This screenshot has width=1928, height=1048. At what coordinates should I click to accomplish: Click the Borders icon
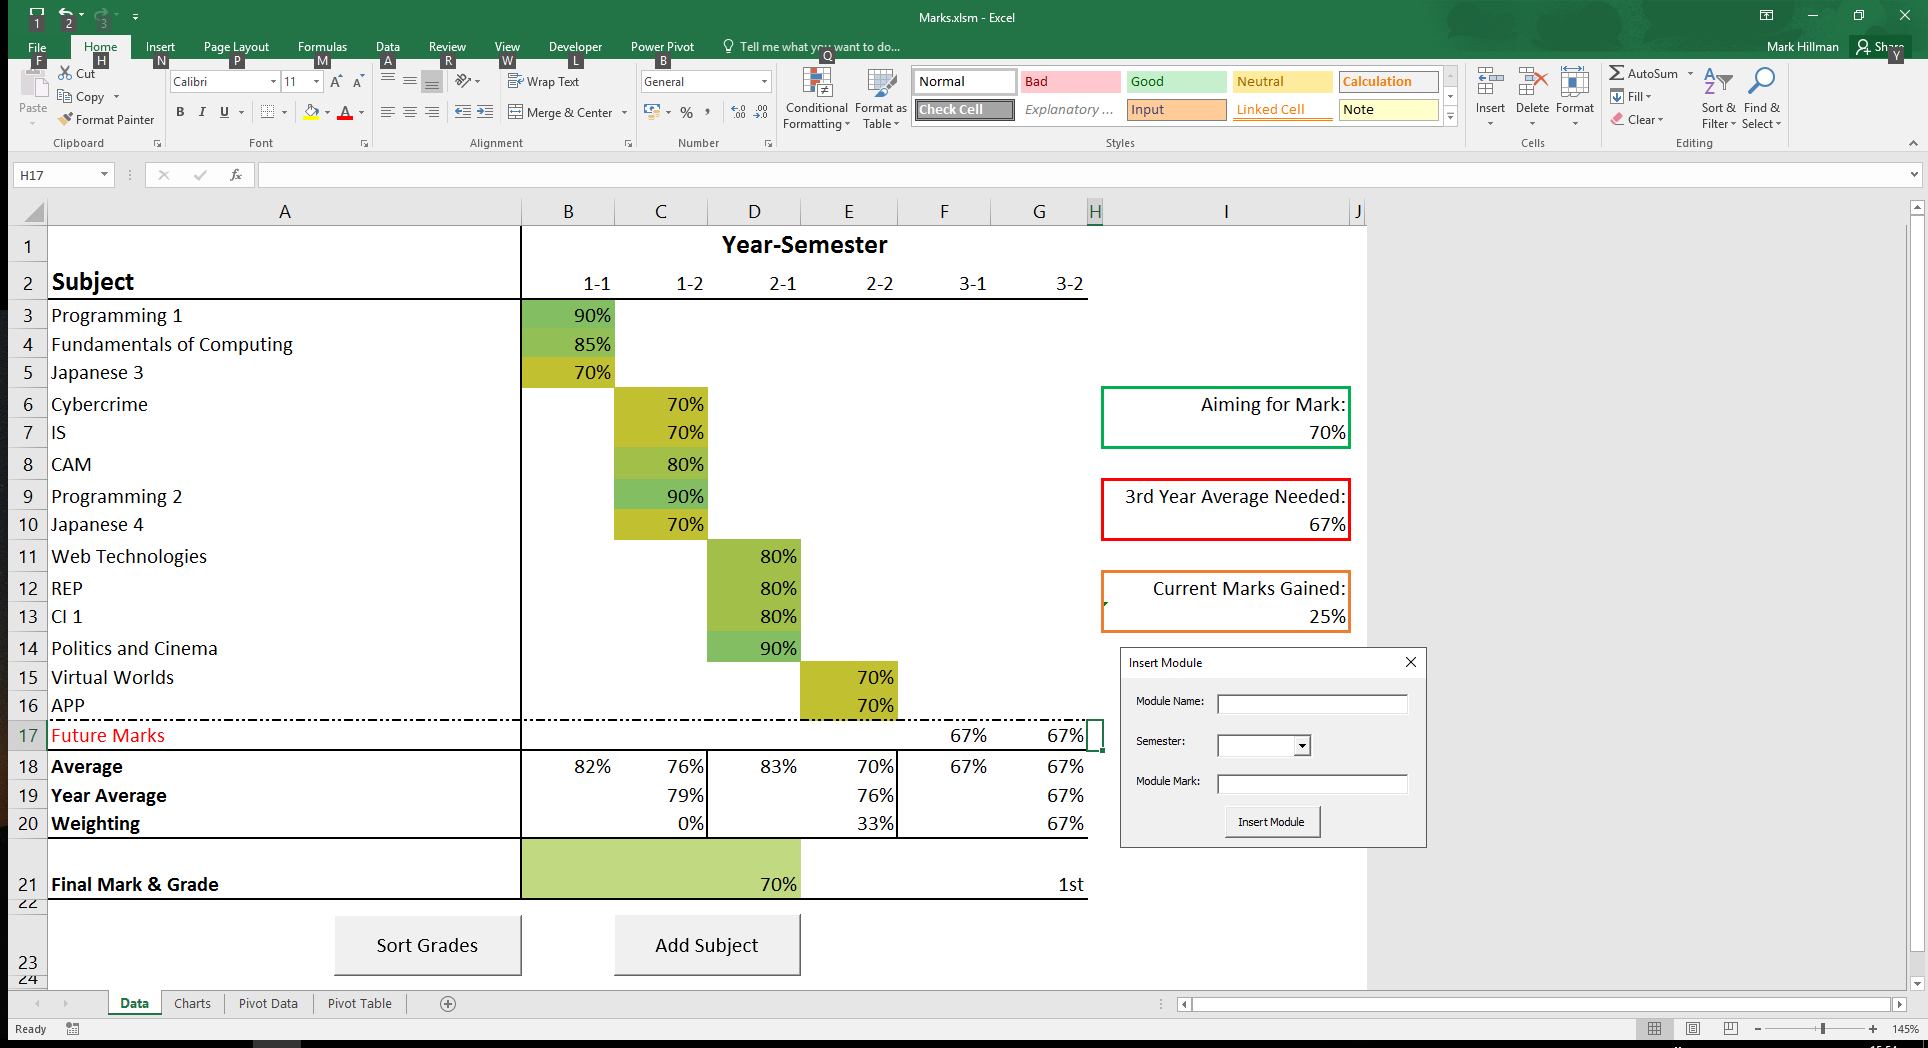click(267, 112)
